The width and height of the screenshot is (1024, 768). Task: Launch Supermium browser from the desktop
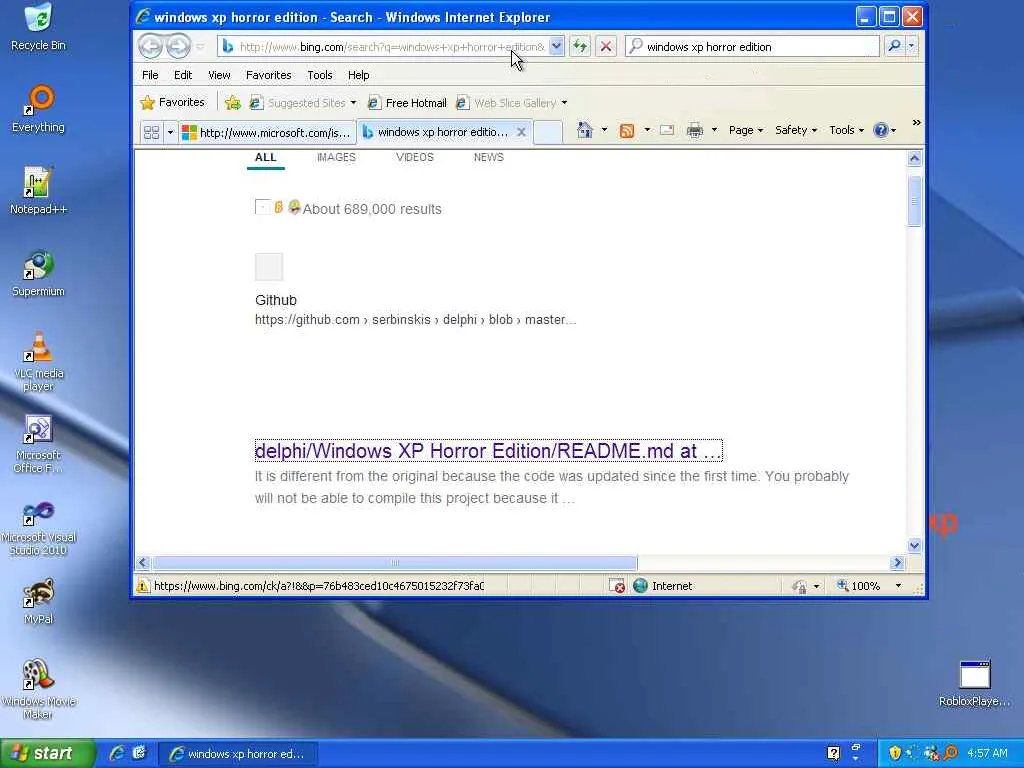(39, 273)
